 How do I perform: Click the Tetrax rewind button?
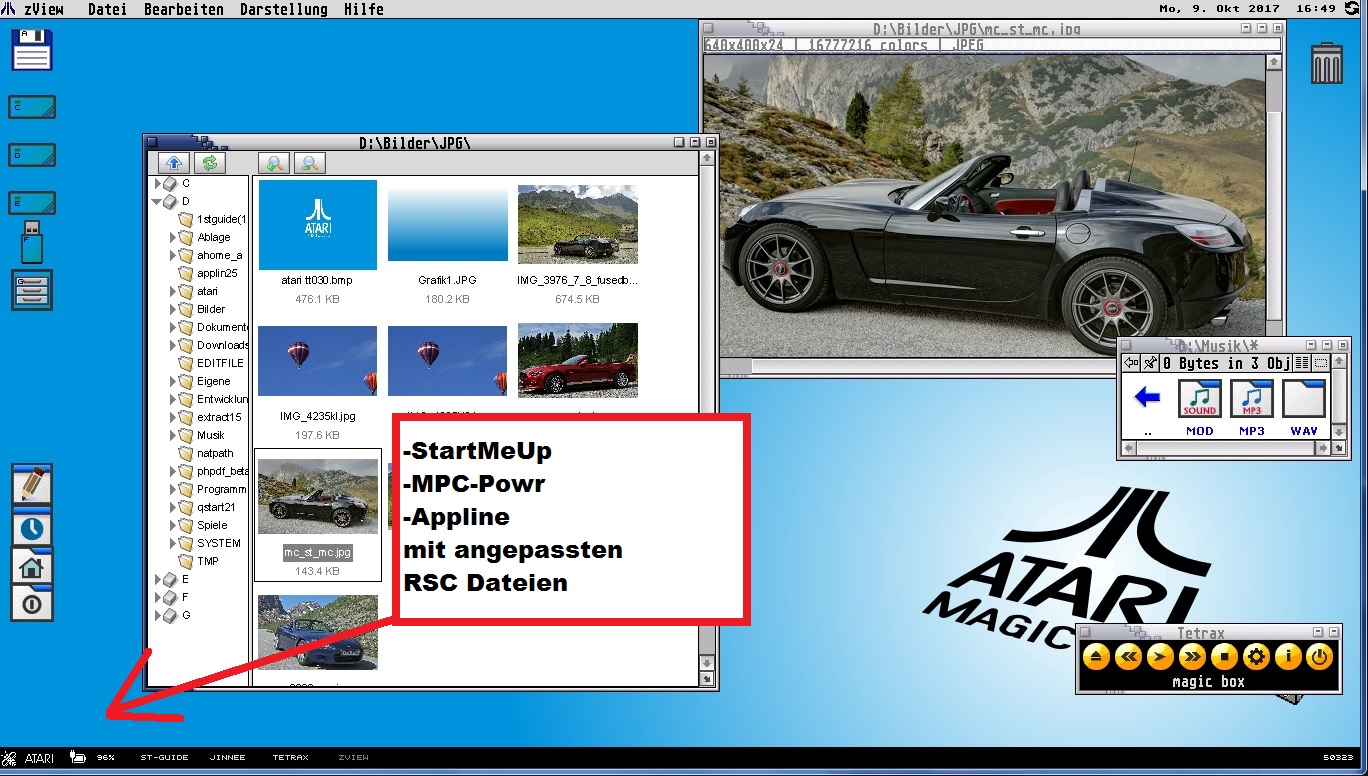click(x=1128, y=657)
